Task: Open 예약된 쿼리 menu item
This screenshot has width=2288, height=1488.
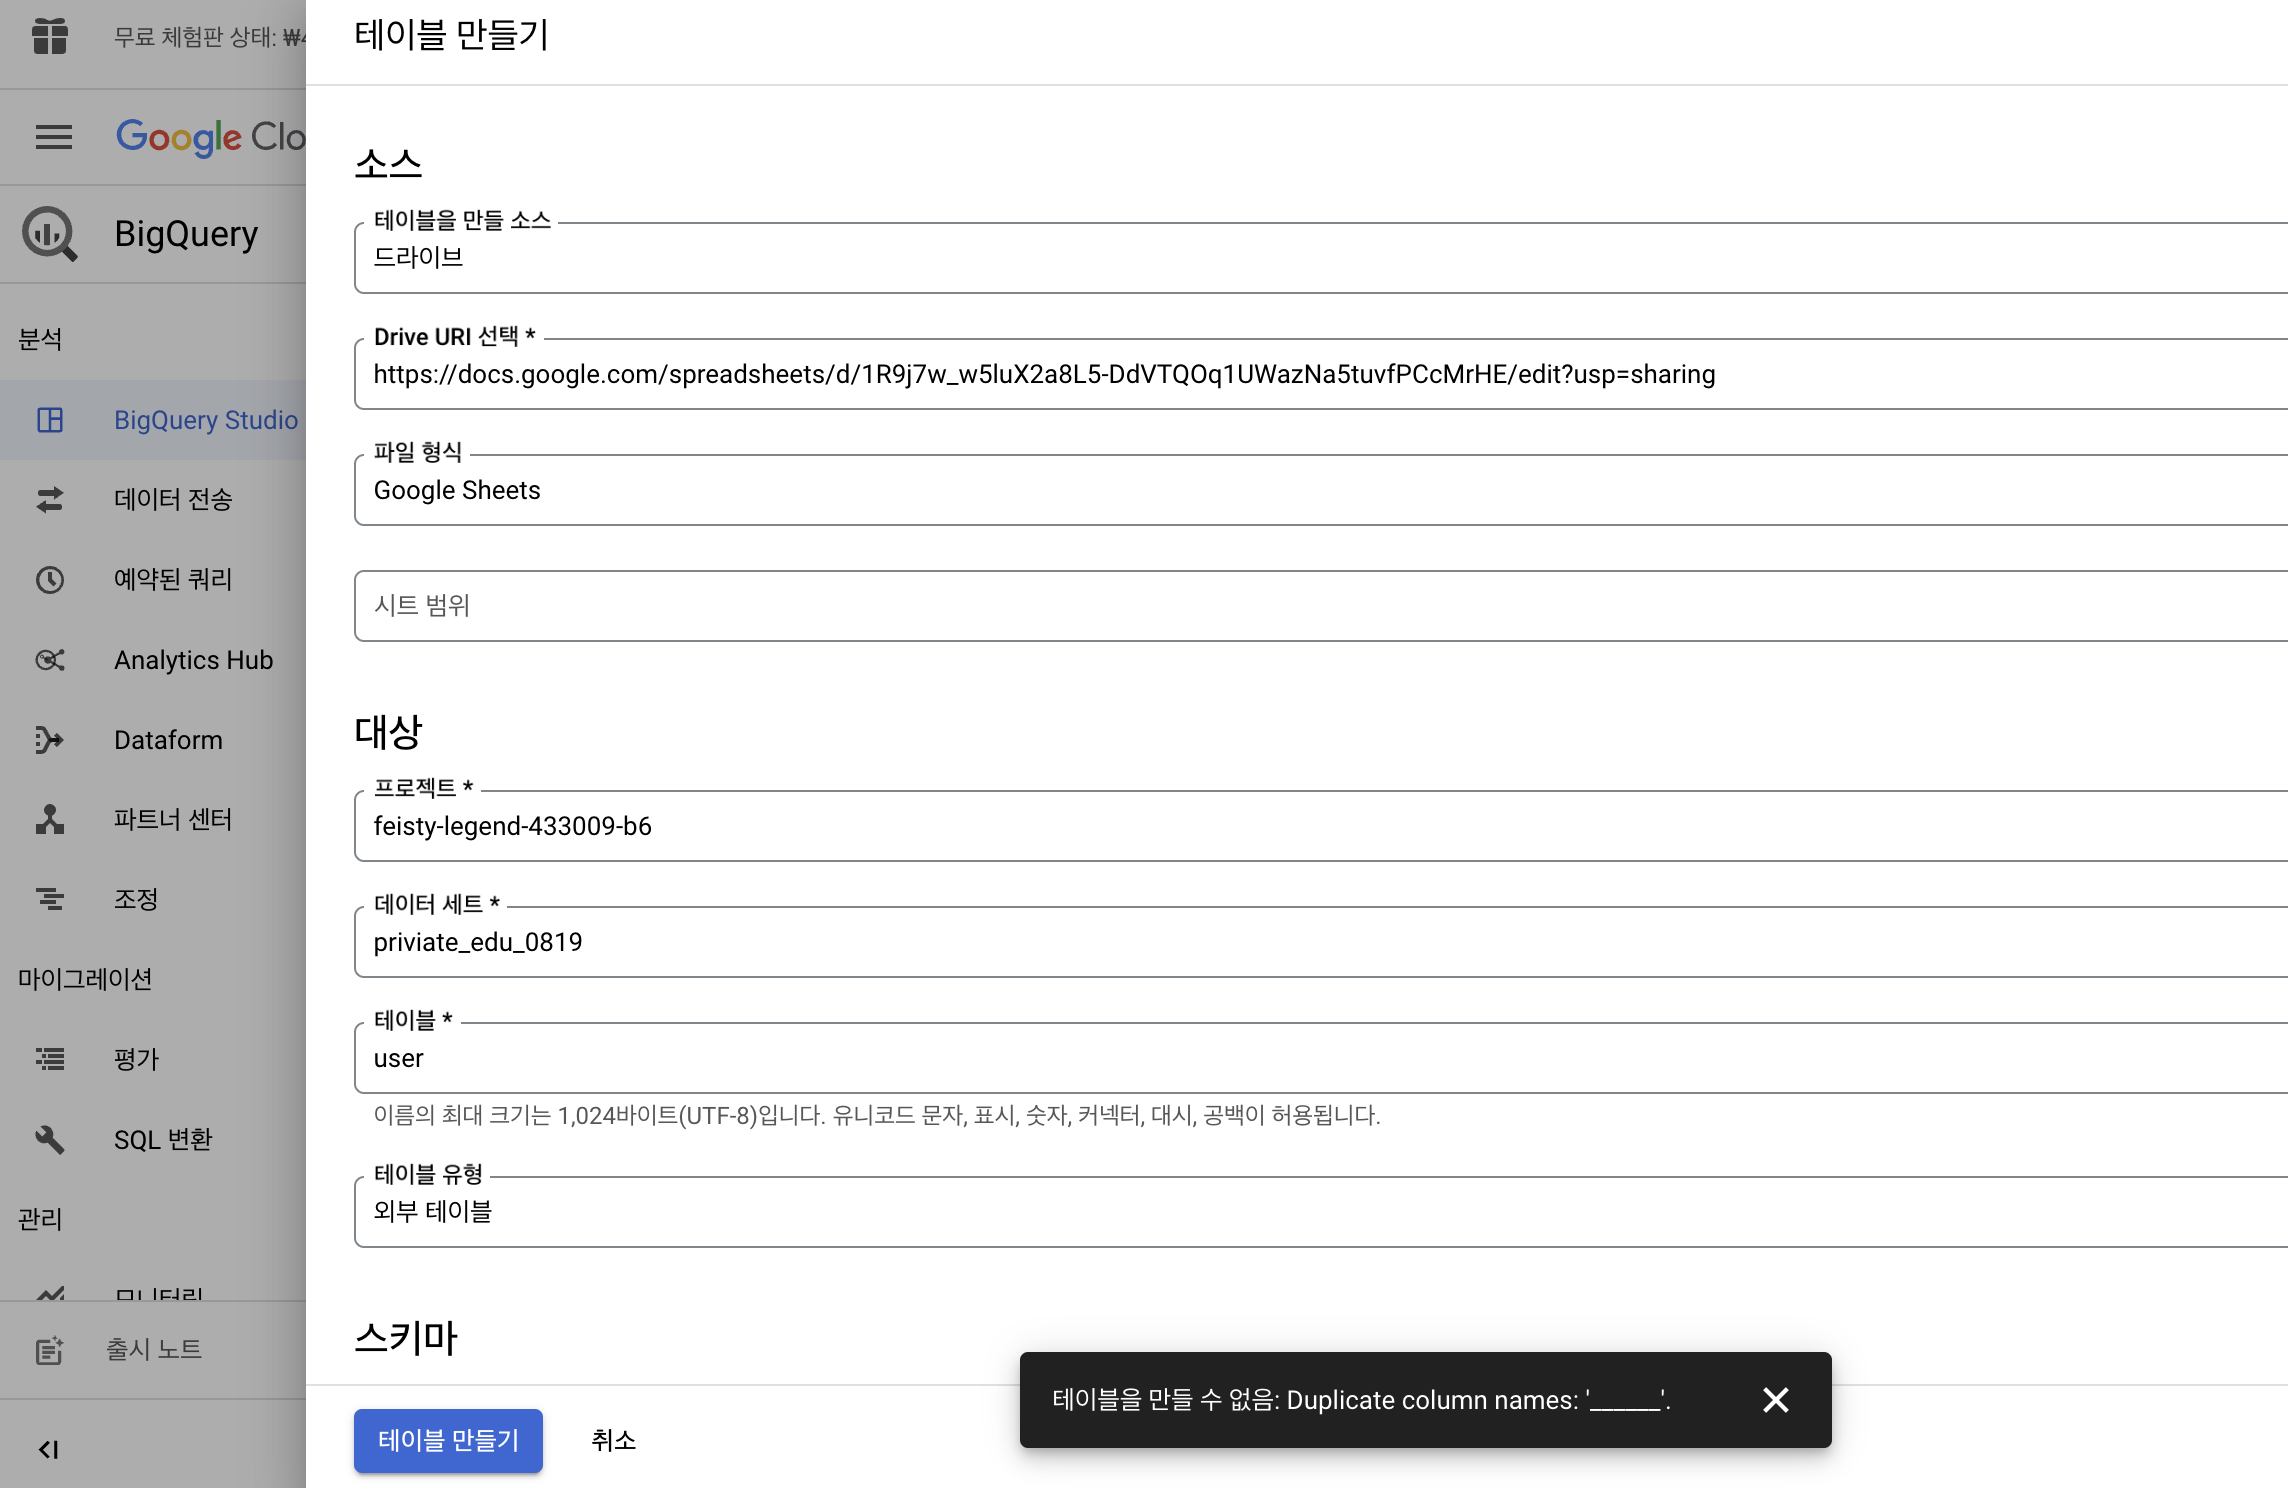Action: (x=153, y=580)
